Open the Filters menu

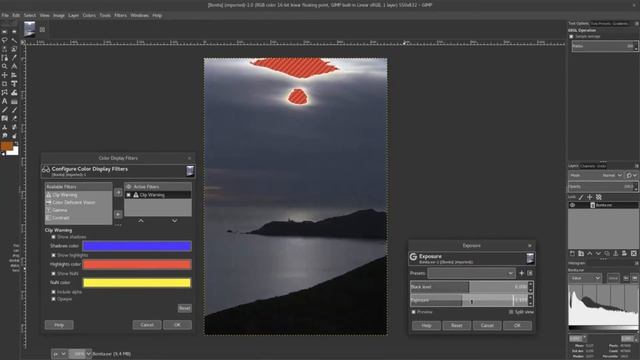(x=120, y=15)
